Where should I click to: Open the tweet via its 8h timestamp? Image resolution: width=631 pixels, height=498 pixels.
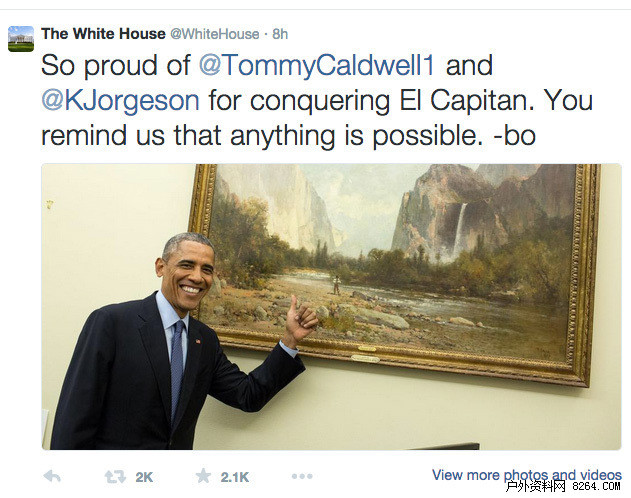280,34
